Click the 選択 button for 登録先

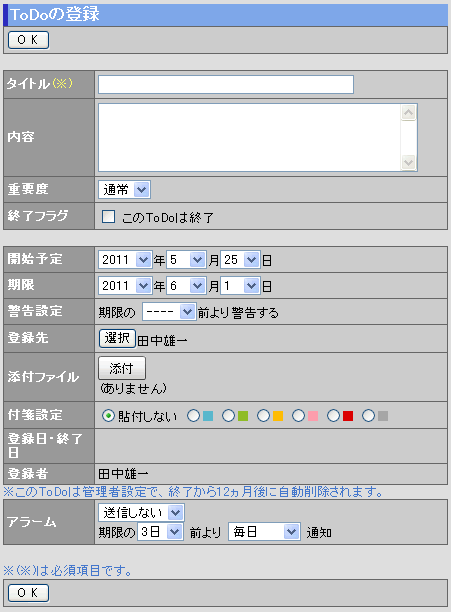(x=117, y=338)
